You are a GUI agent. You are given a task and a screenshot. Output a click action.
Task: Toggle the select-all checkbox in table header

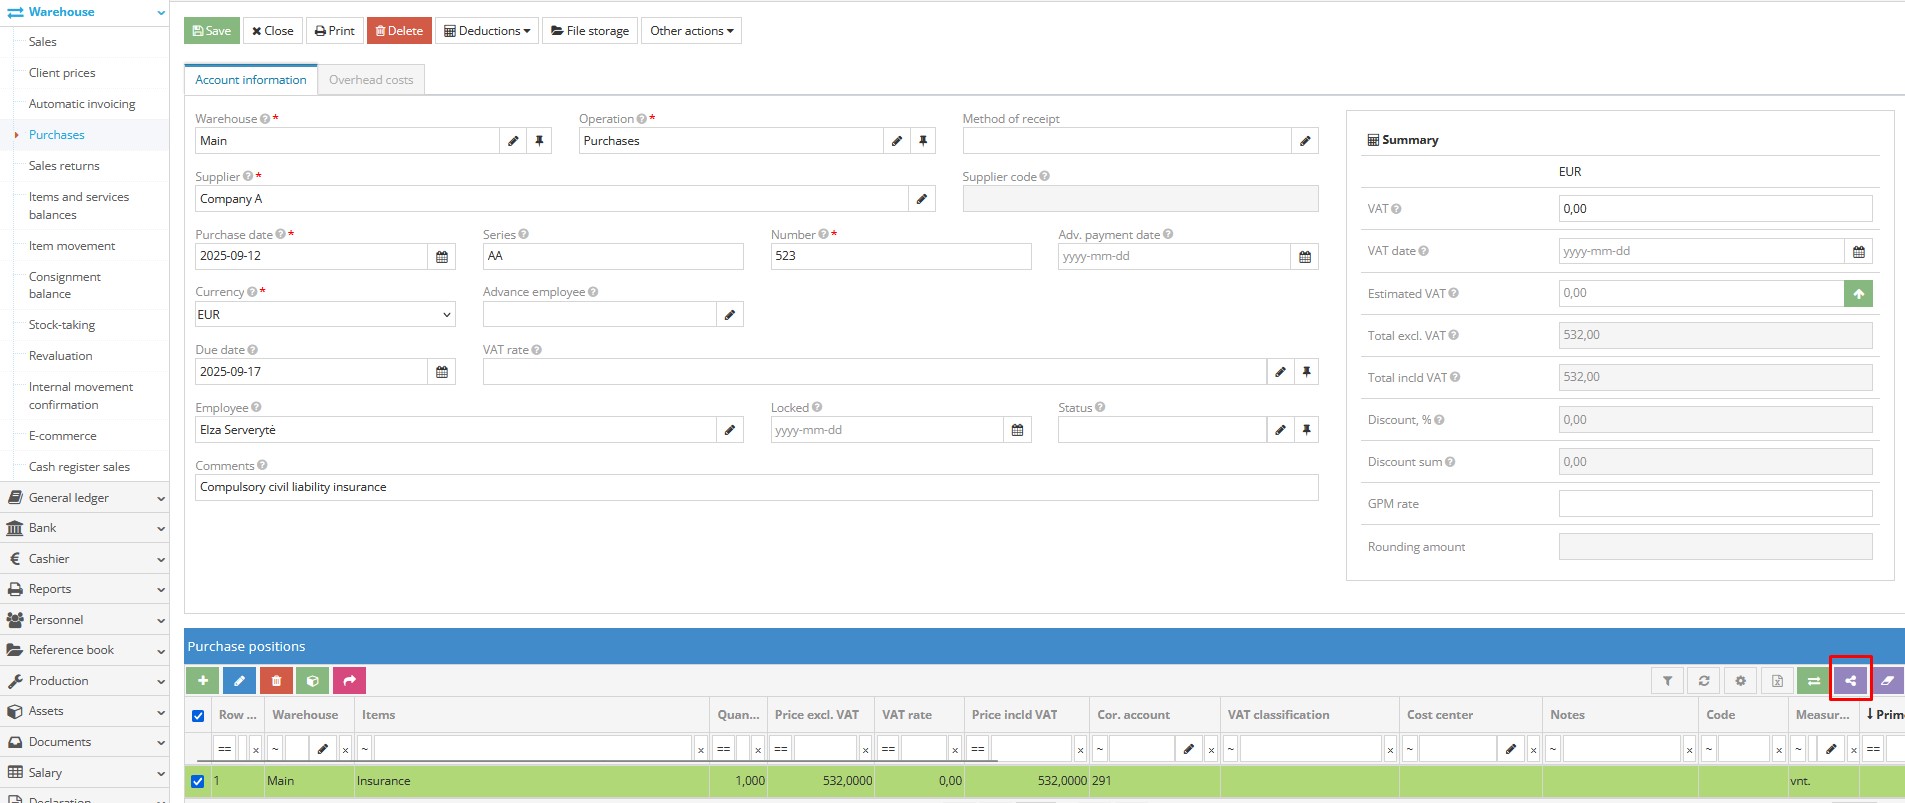(198, 716)
